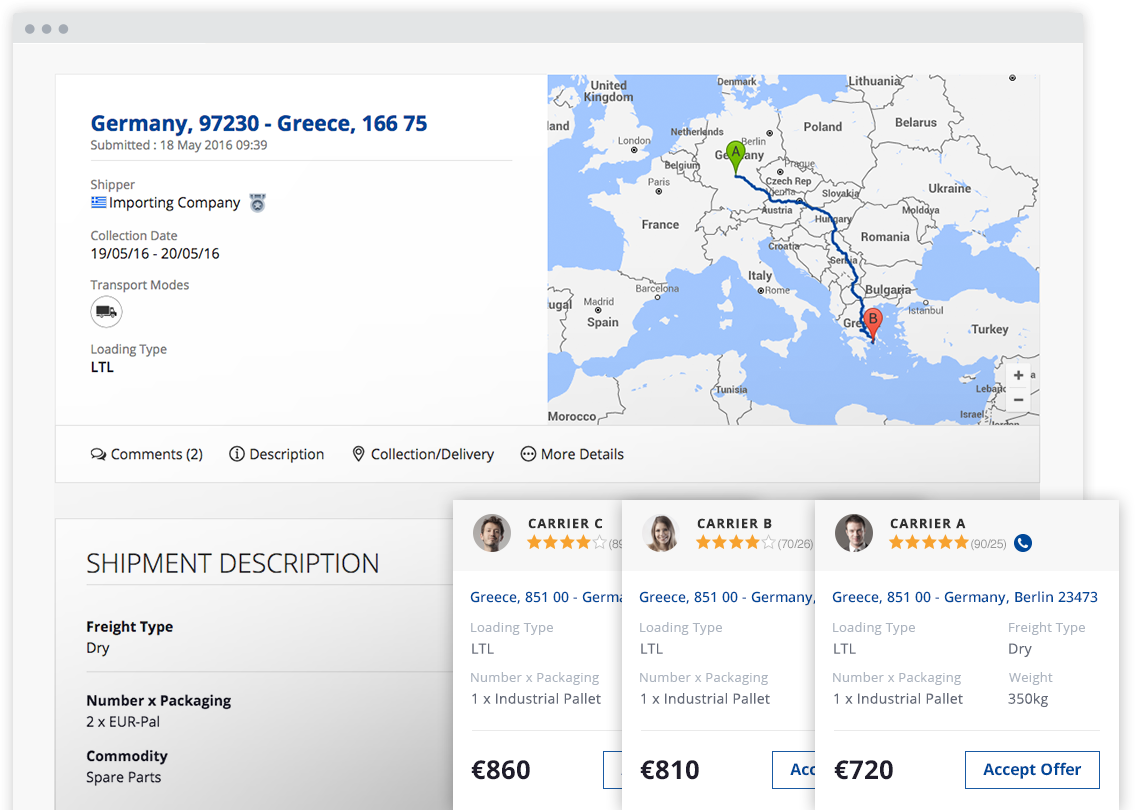The width and height of the screenshot is (1135, 810).
Task: View Carrier B profile photo
Action: pyautogui.click(x=661, y=533)
